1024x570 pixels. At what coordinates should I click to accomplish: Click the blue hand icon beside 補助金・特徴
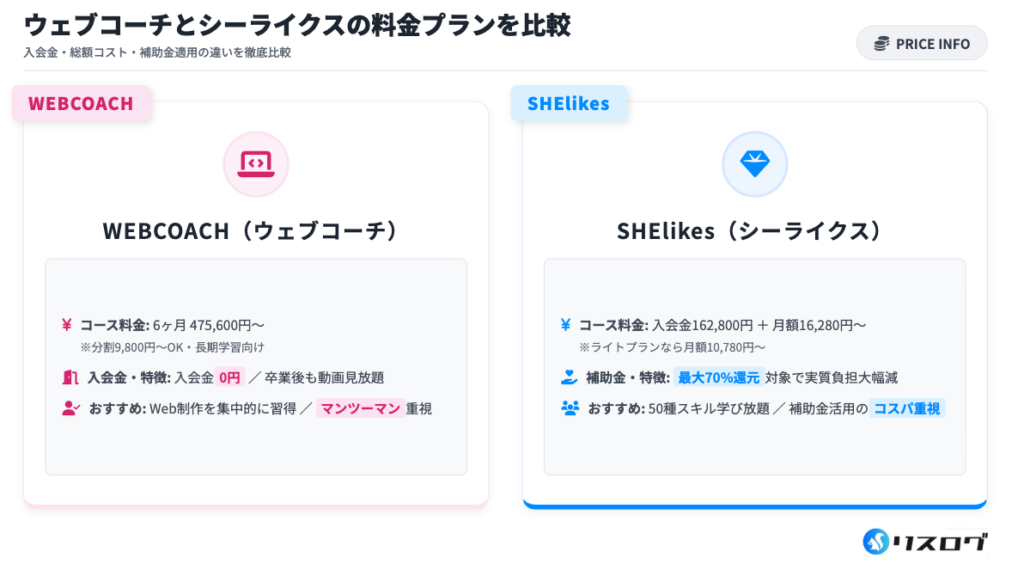[569, 378]
